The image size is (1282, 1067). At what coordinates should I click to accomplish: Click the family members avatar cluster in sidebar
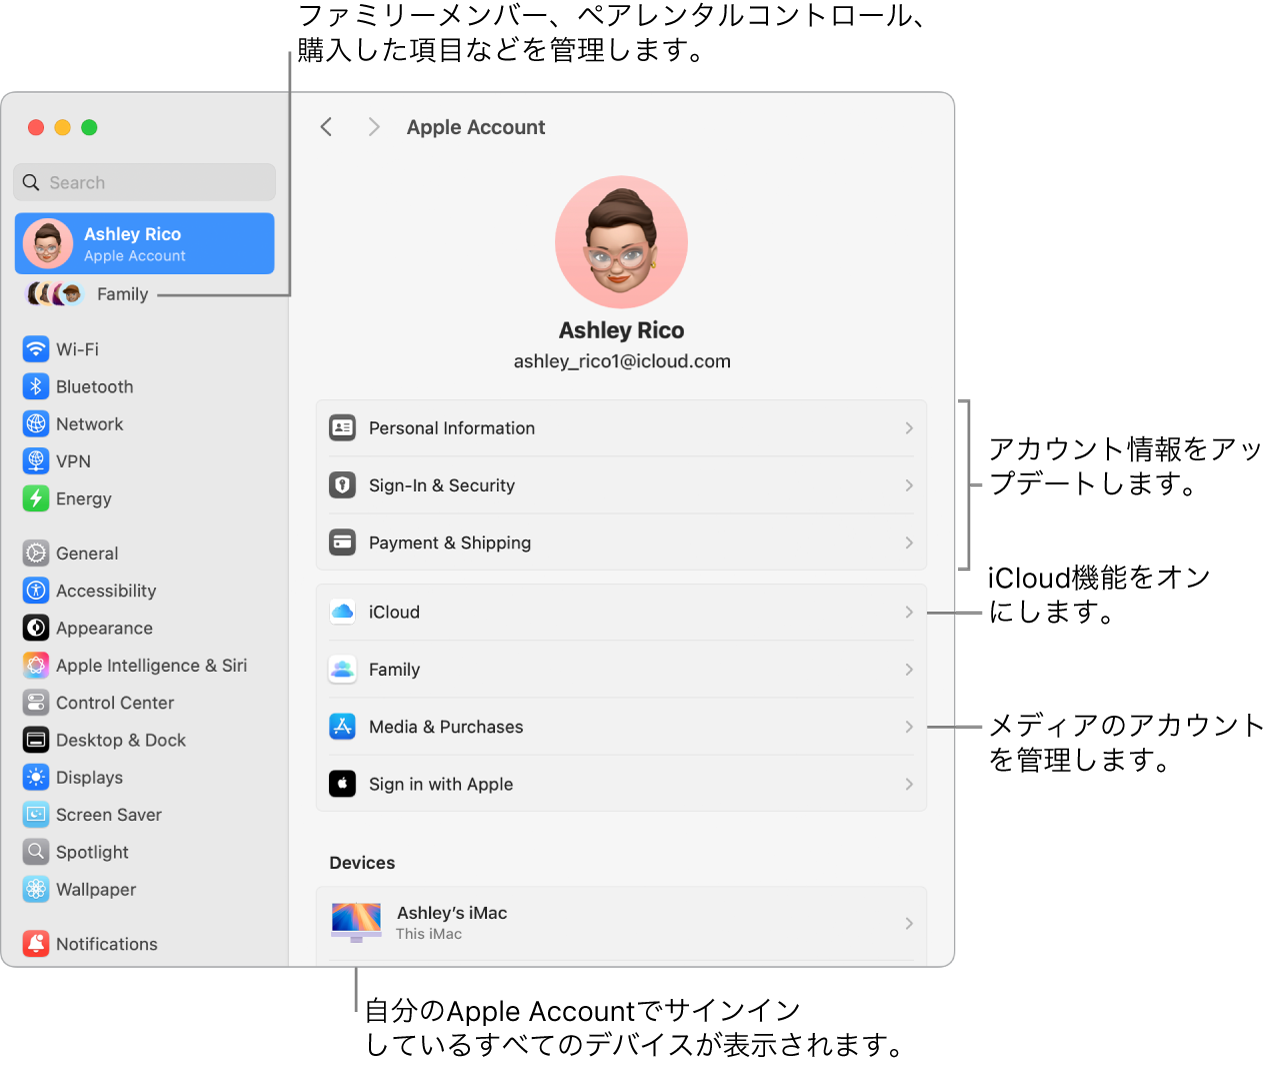54,294
